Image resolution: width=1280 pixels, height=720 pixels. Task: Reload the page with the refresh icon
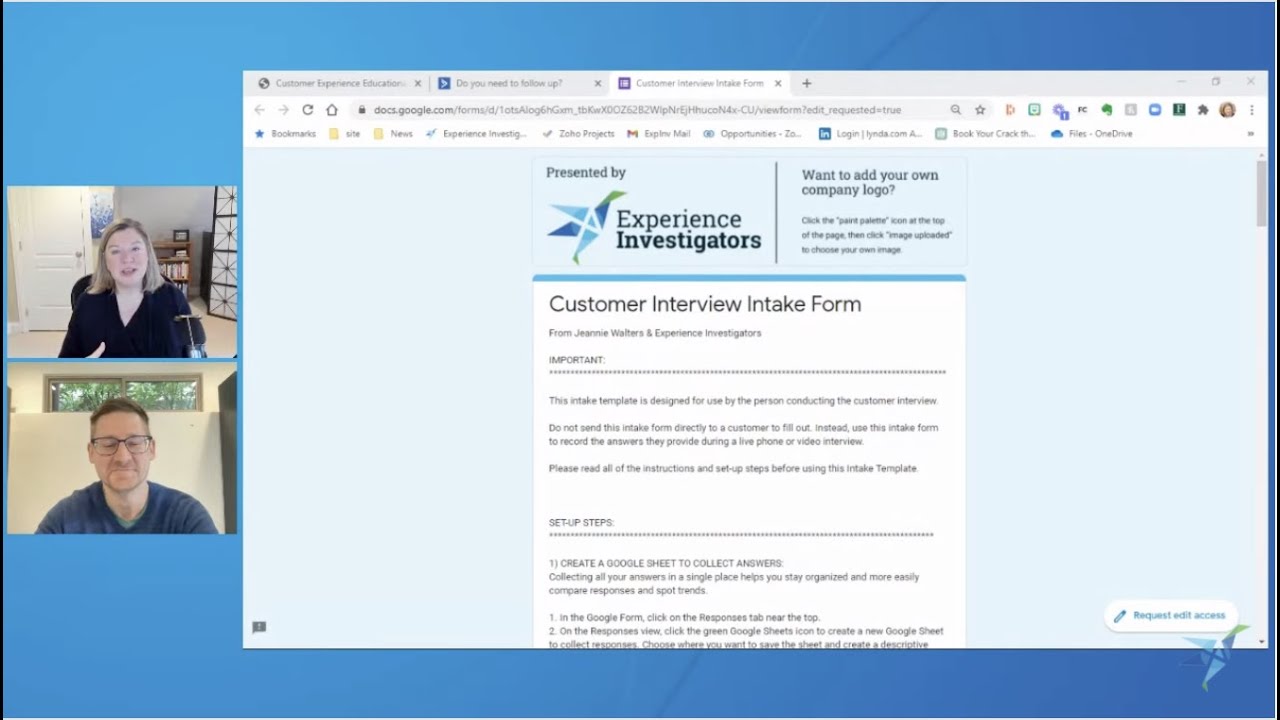point(308,110)
